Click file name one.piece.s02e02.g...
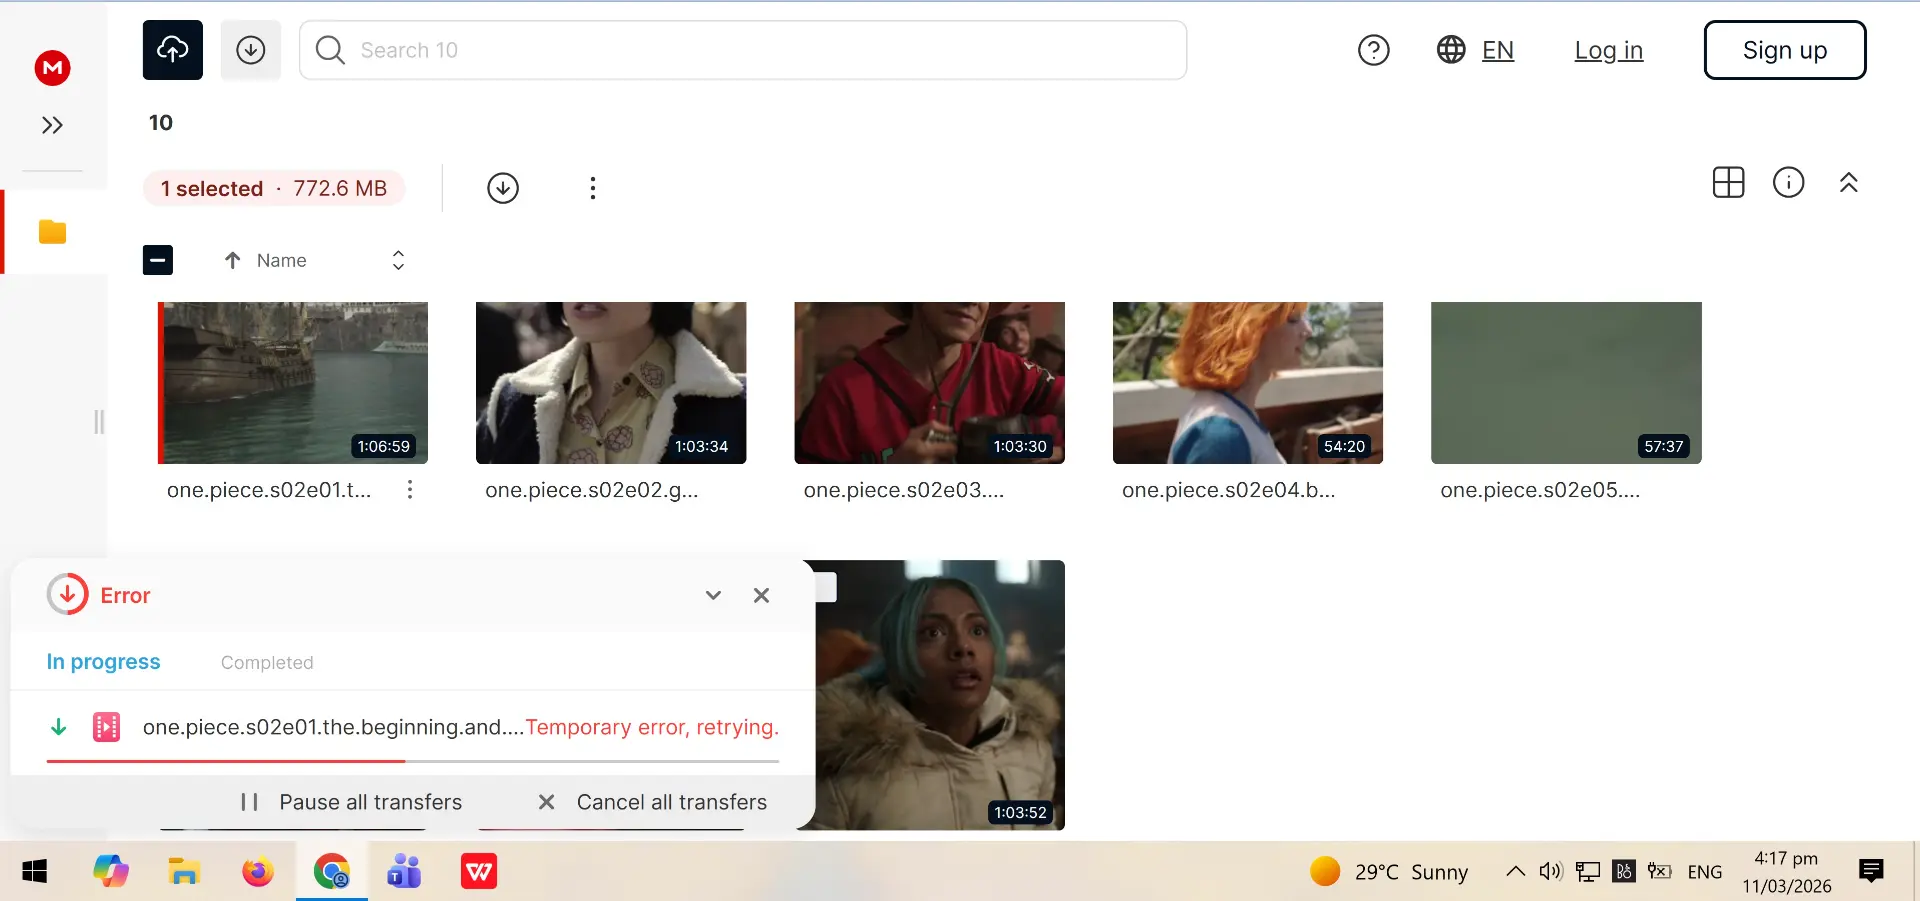1920x901 pixels. tap(592, 490)
